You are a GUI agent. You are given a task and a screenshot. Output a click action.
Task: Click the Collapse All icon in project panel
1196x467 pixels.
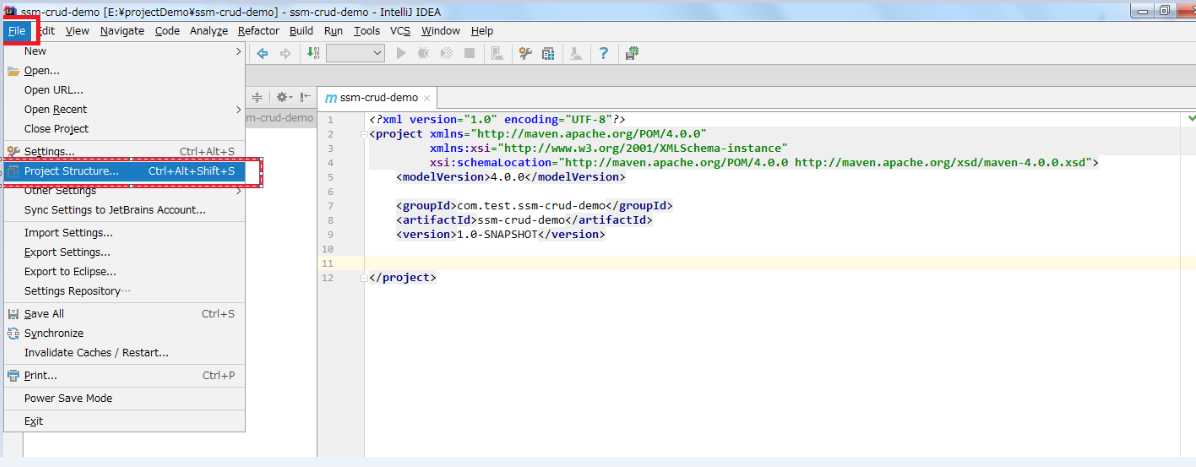[257, 97]
